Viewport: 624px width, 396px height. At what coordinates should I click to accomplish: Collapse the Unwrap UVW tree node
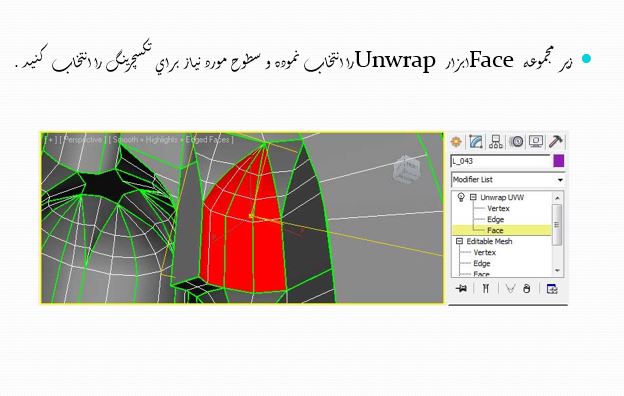(473, 197)
